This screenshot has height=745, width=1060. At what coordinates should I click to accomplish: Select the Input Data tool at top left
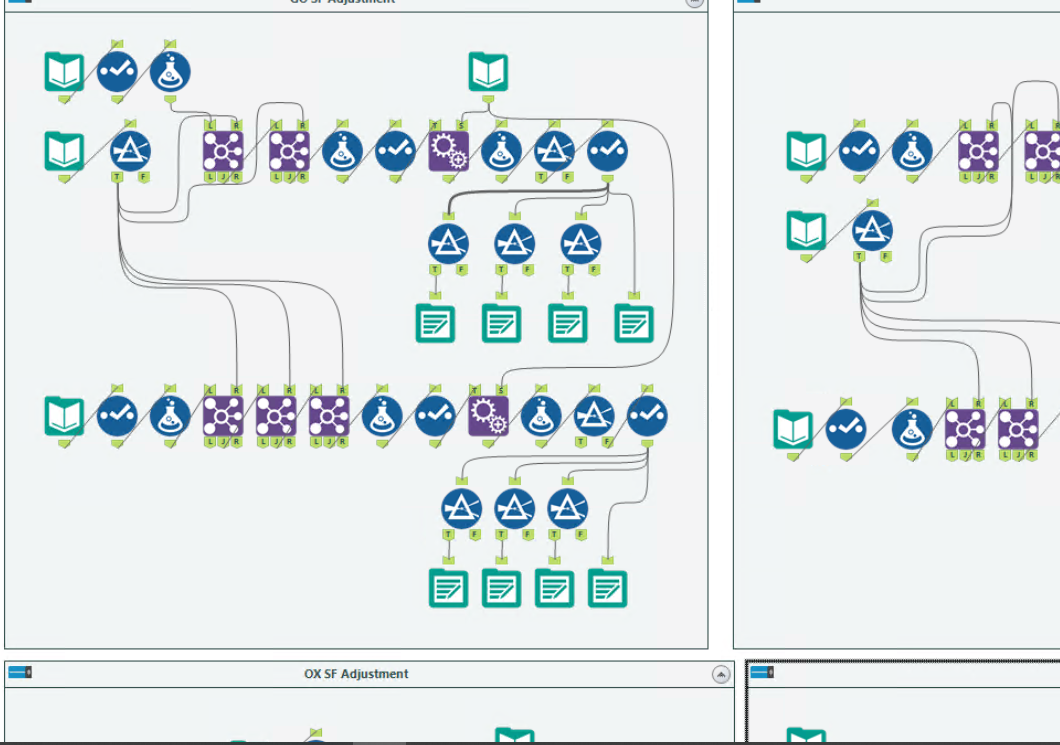[63, 72]
